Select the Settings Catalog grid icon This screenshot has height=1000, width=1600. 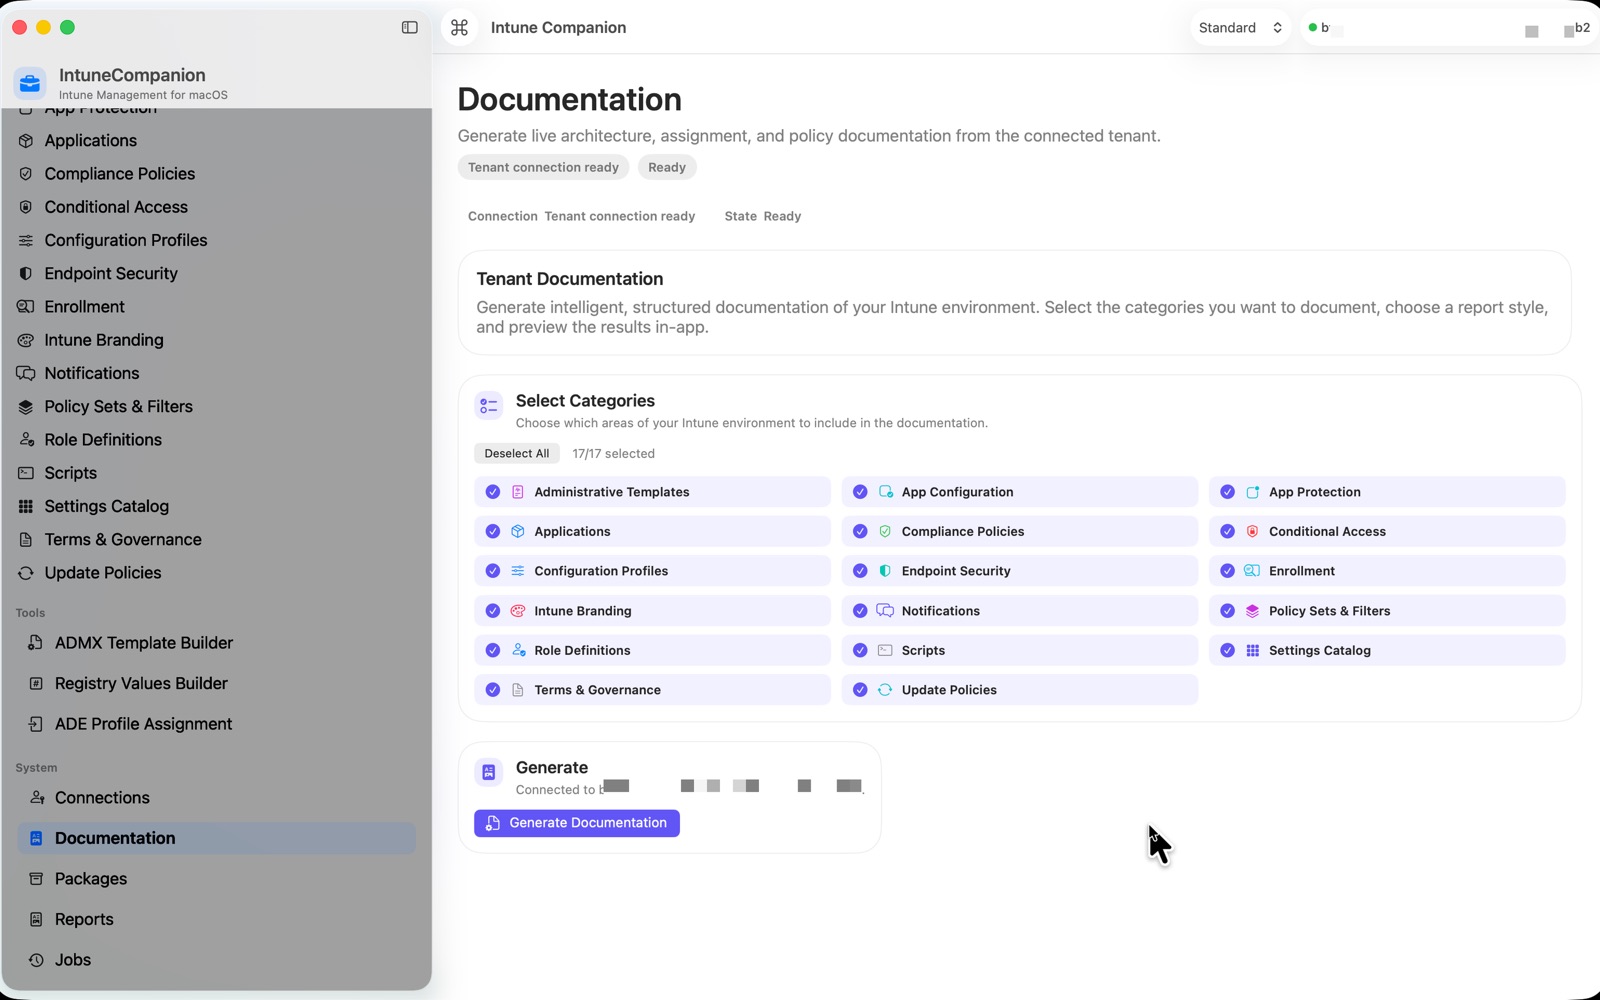click(25, 506)
